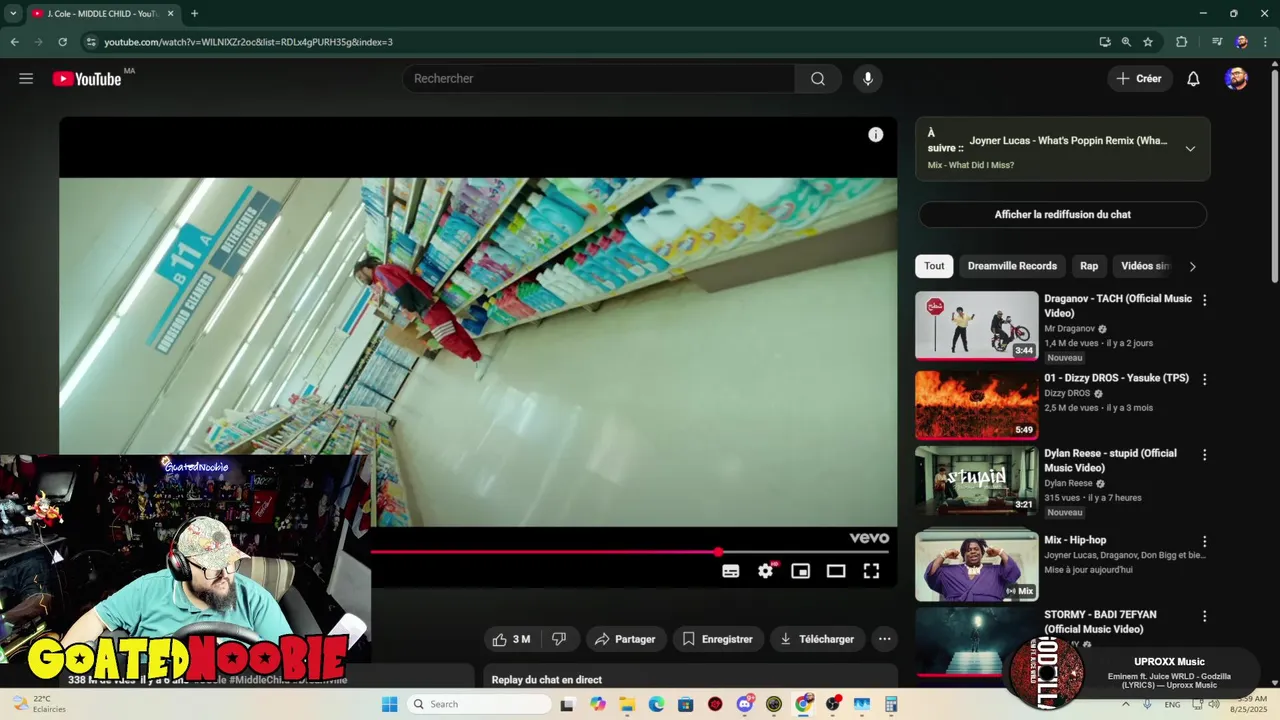
Task: Click the Windows taskbar Search box
Action: pos(479,704)
